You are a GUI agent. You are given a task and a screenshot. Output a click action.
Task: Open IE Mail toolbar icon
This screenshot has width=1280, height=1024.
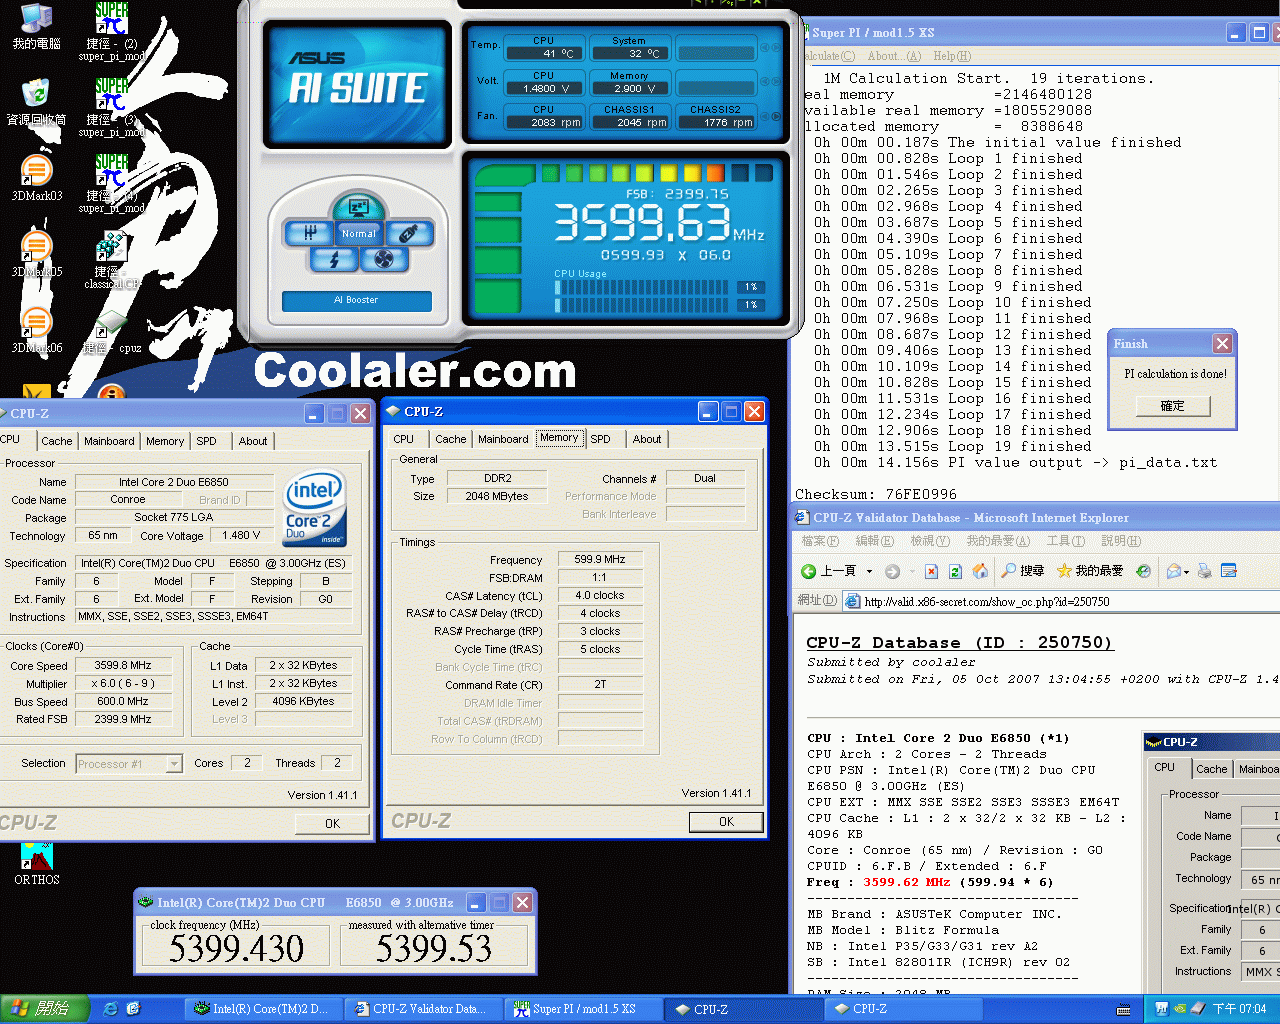pyautogui.click(x=1173, y=571)
